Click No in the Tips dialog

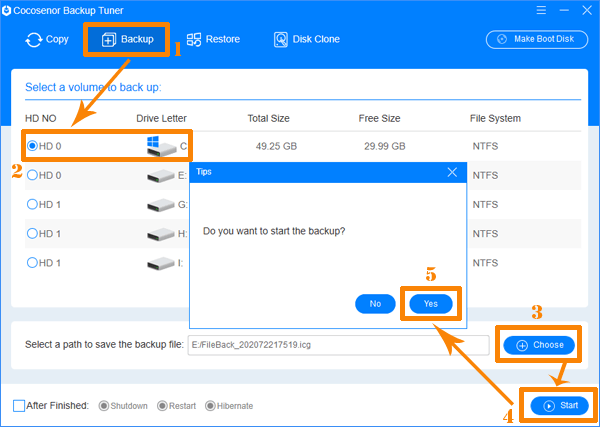coord(375,304)
